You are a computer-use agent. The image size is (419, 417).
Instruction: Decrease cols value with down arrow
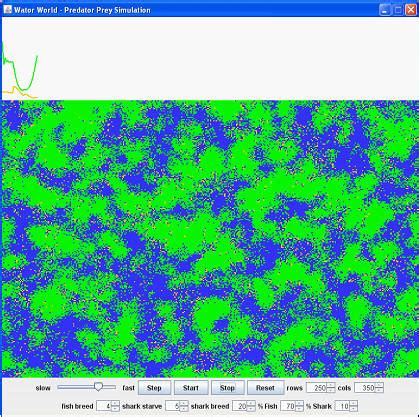coord(379,390)
